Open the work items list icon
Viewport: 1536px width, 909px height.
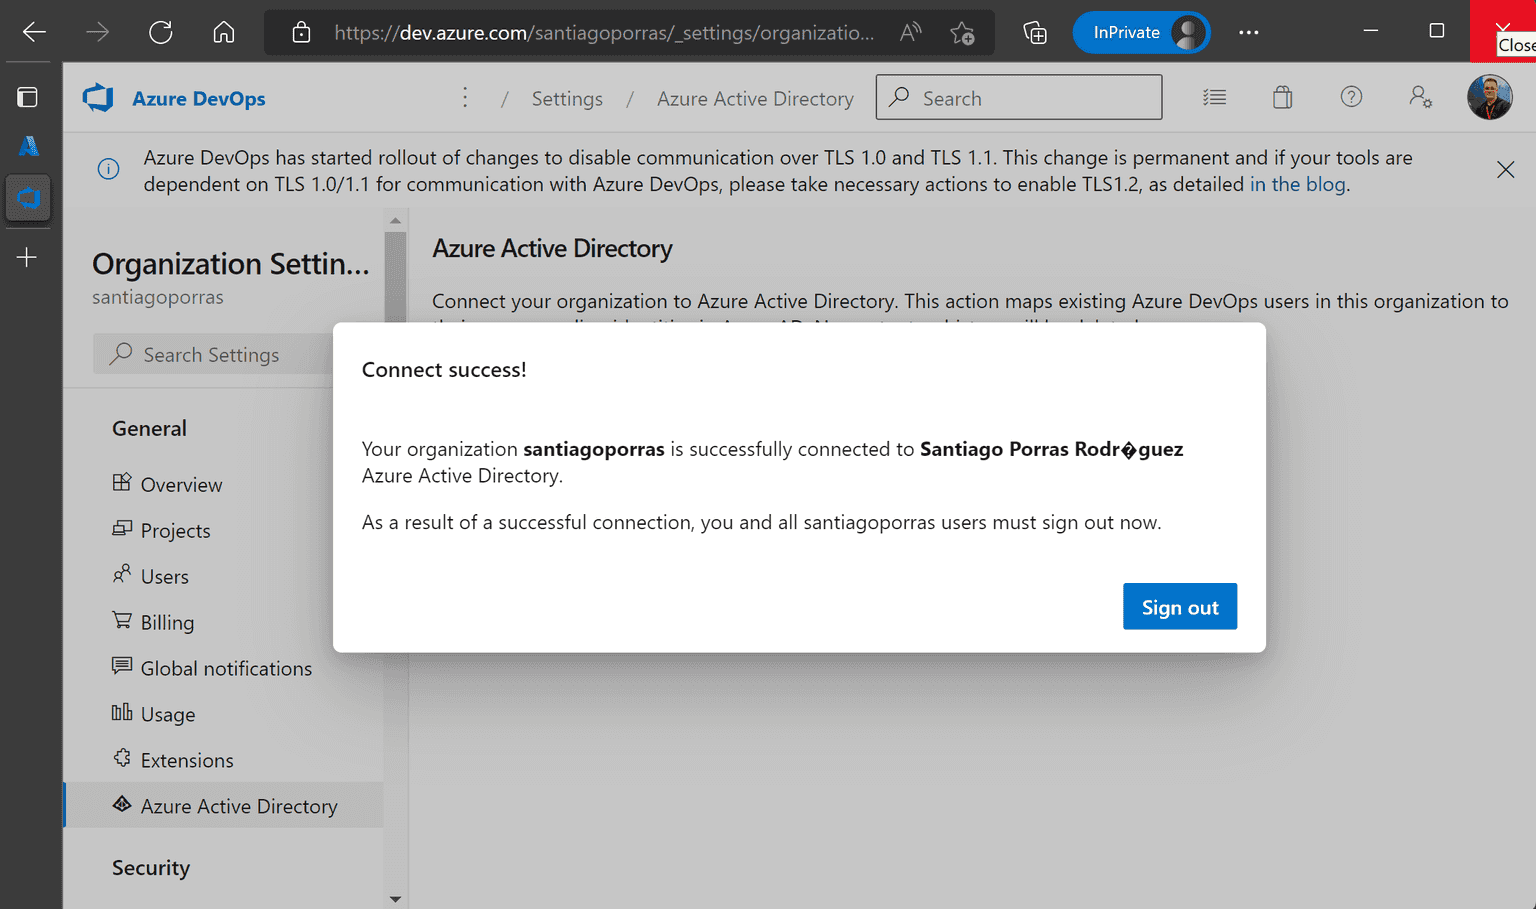click(1214, 97)
